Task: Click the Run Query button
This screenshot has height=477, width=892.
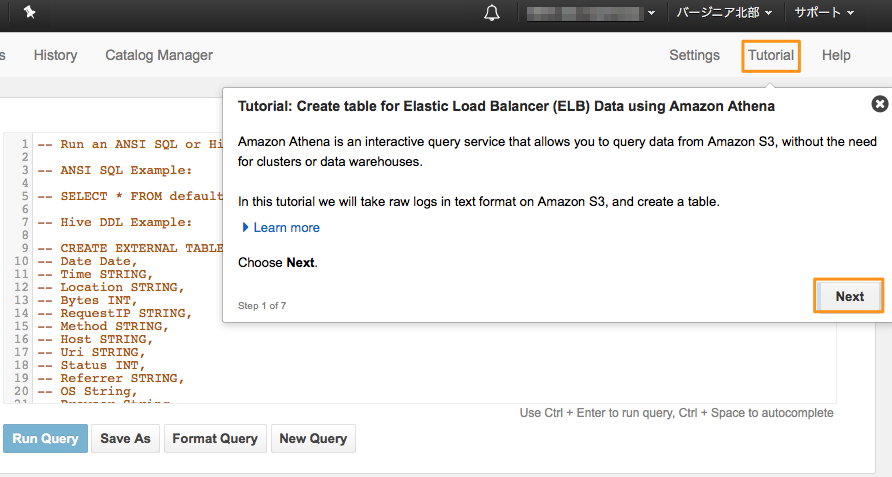Action: point(46,438)
